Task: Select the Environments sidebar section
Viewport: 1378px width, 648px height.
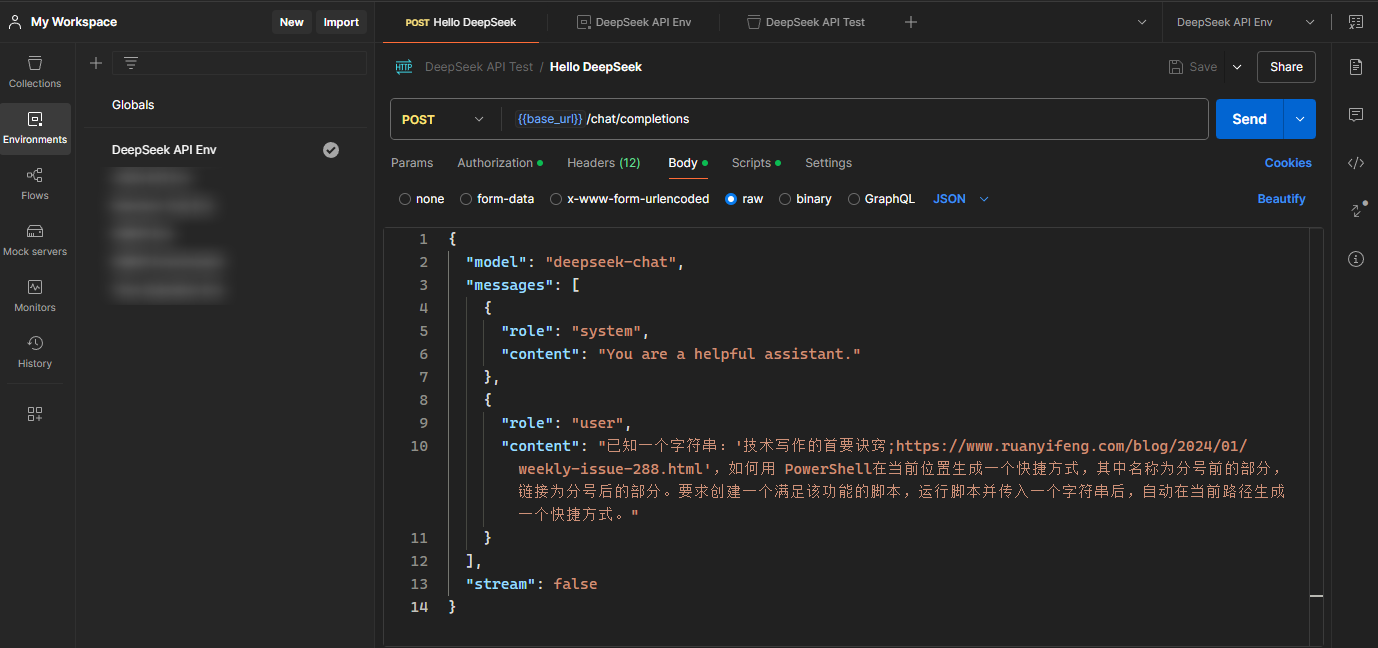Action: 35,128
